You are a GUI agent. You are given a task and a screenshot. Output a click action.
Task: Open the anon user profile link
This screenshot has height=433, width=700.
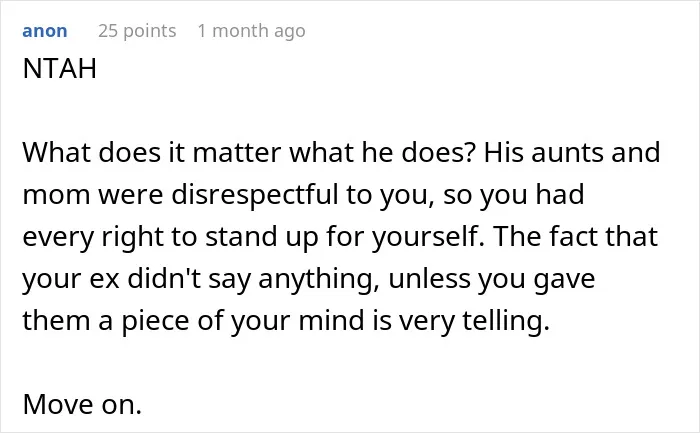click(x=45, y=31)
